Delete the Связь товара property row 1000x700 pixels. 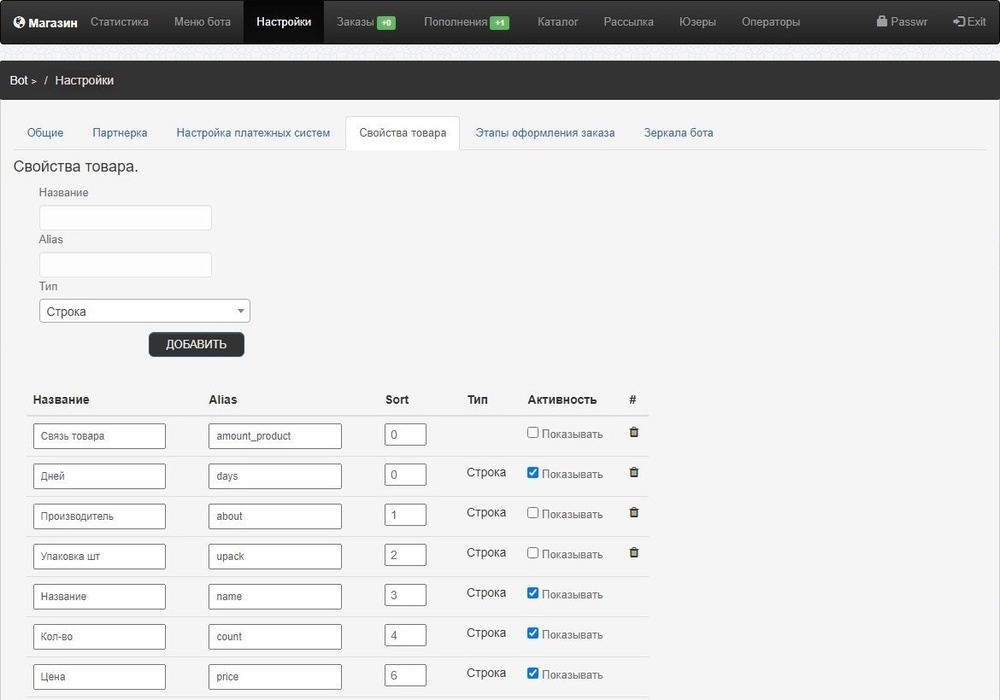coord(634,432)
